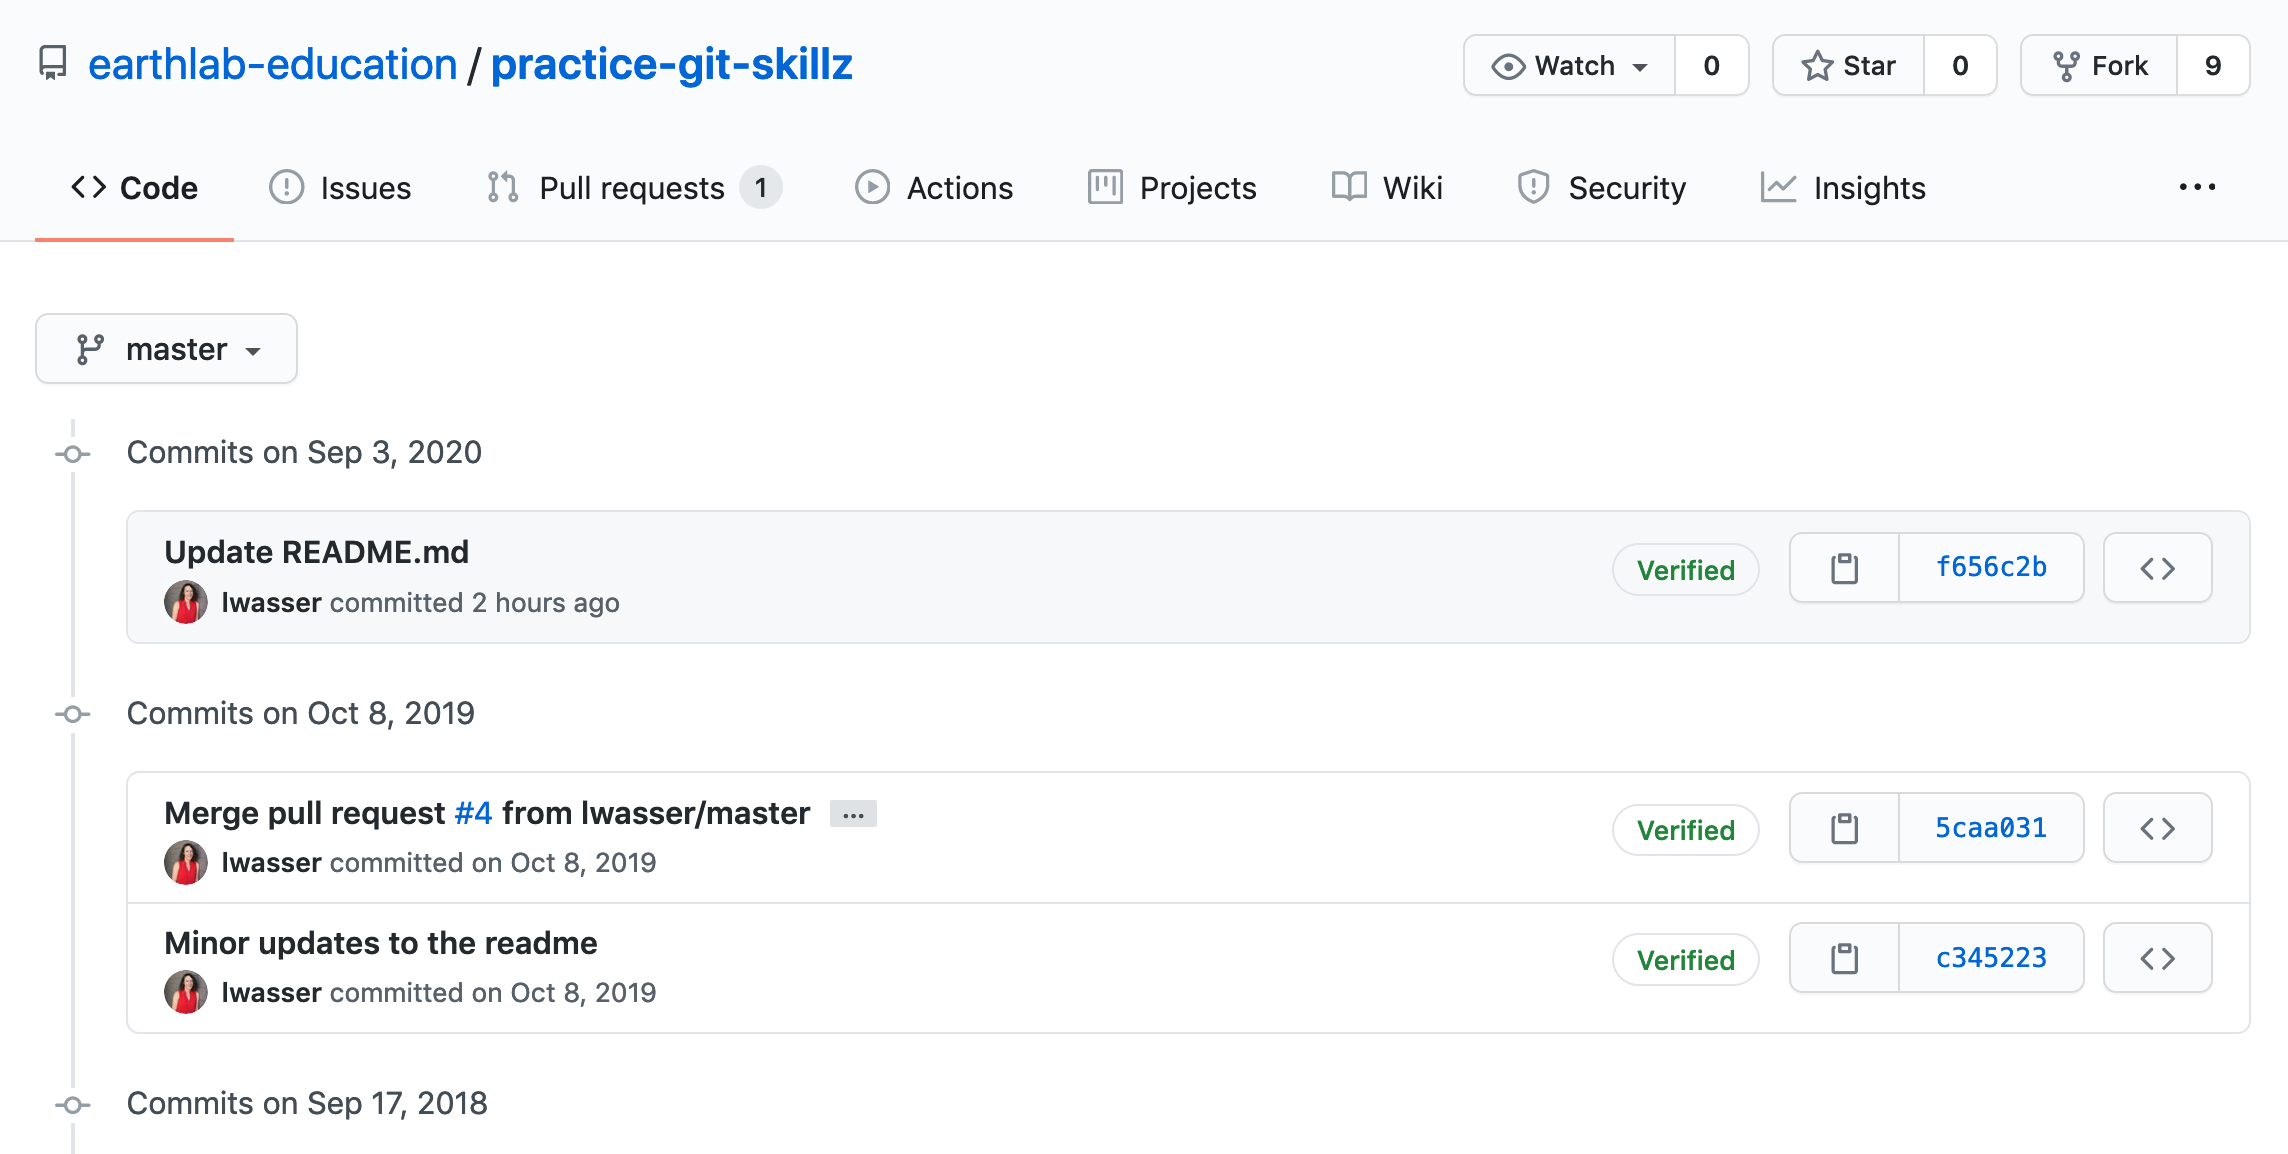Switch to the Code tab

(x=134, y=188)
